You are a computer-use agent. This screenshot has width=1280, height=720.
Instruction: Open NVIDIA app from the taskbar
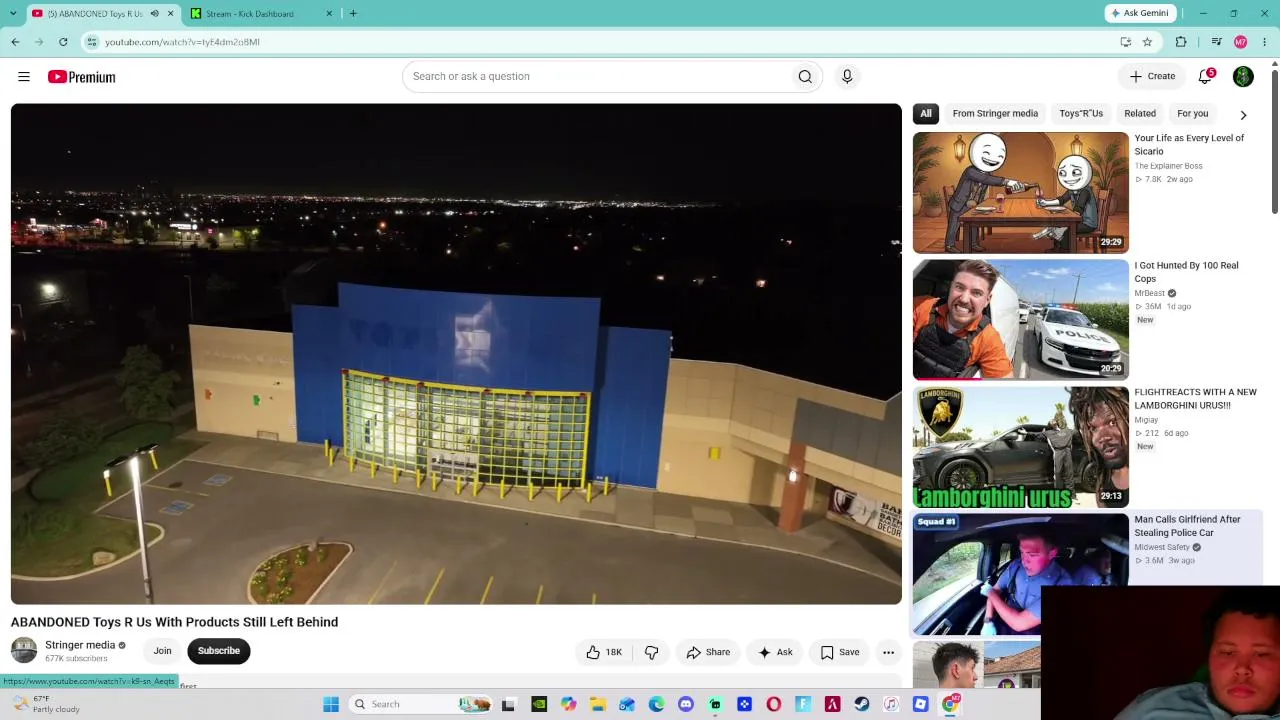[x=539, y=704]
